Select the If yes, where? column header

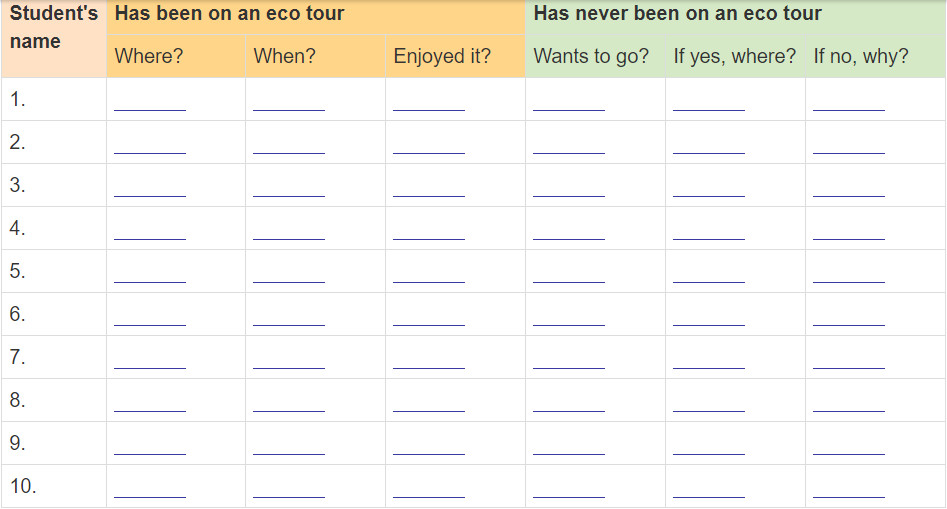[x=736, y=56]
